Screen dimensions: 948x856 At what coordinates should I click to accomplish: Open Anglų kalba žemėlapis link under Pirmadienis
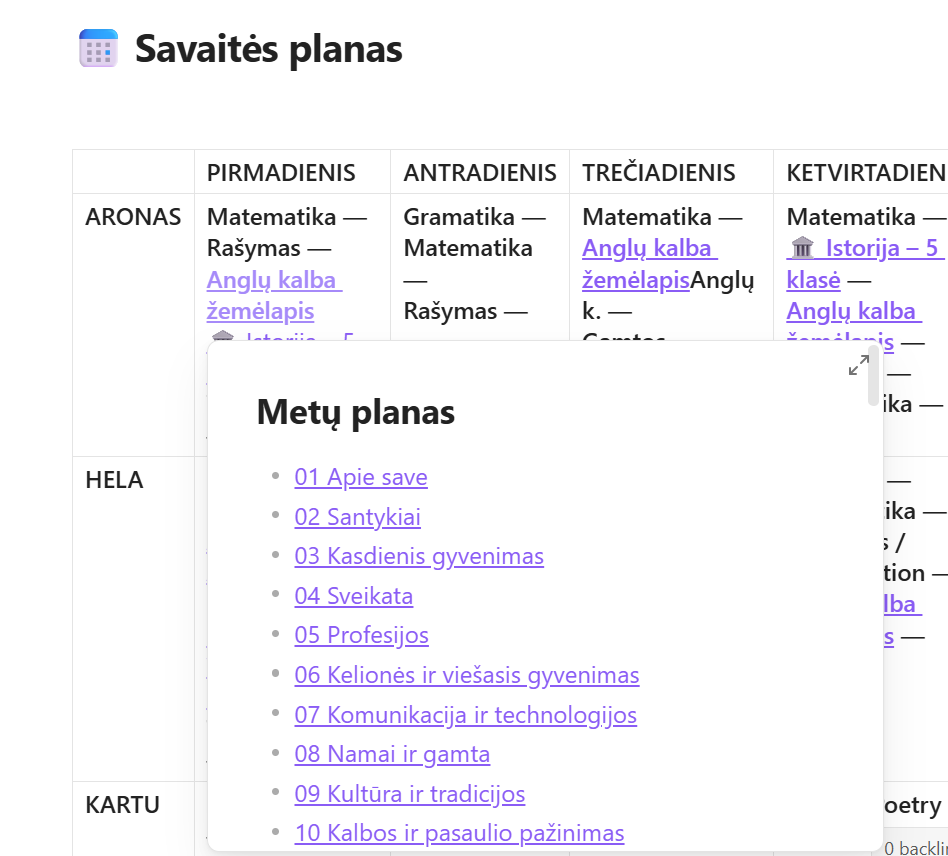pyautogui.click(x=274, y=296)
